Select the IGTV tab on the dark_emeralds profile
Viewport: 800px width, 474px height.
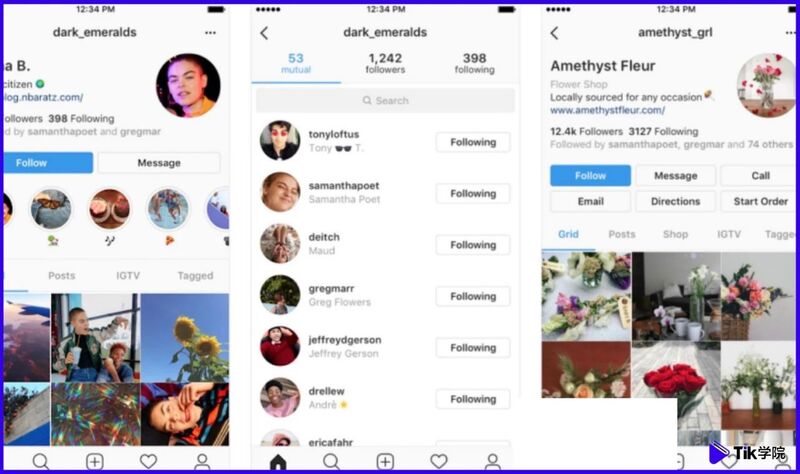pyautogui.click(x=128, y=276)
